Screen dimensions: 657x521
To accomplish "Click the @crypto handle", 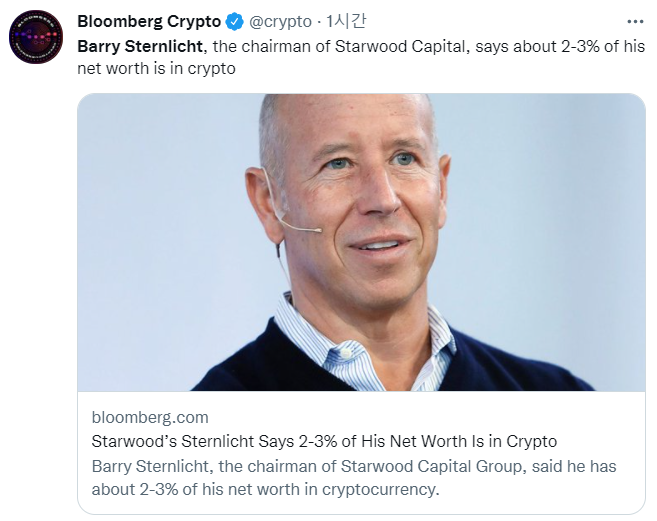I will (x=280, y=22).
